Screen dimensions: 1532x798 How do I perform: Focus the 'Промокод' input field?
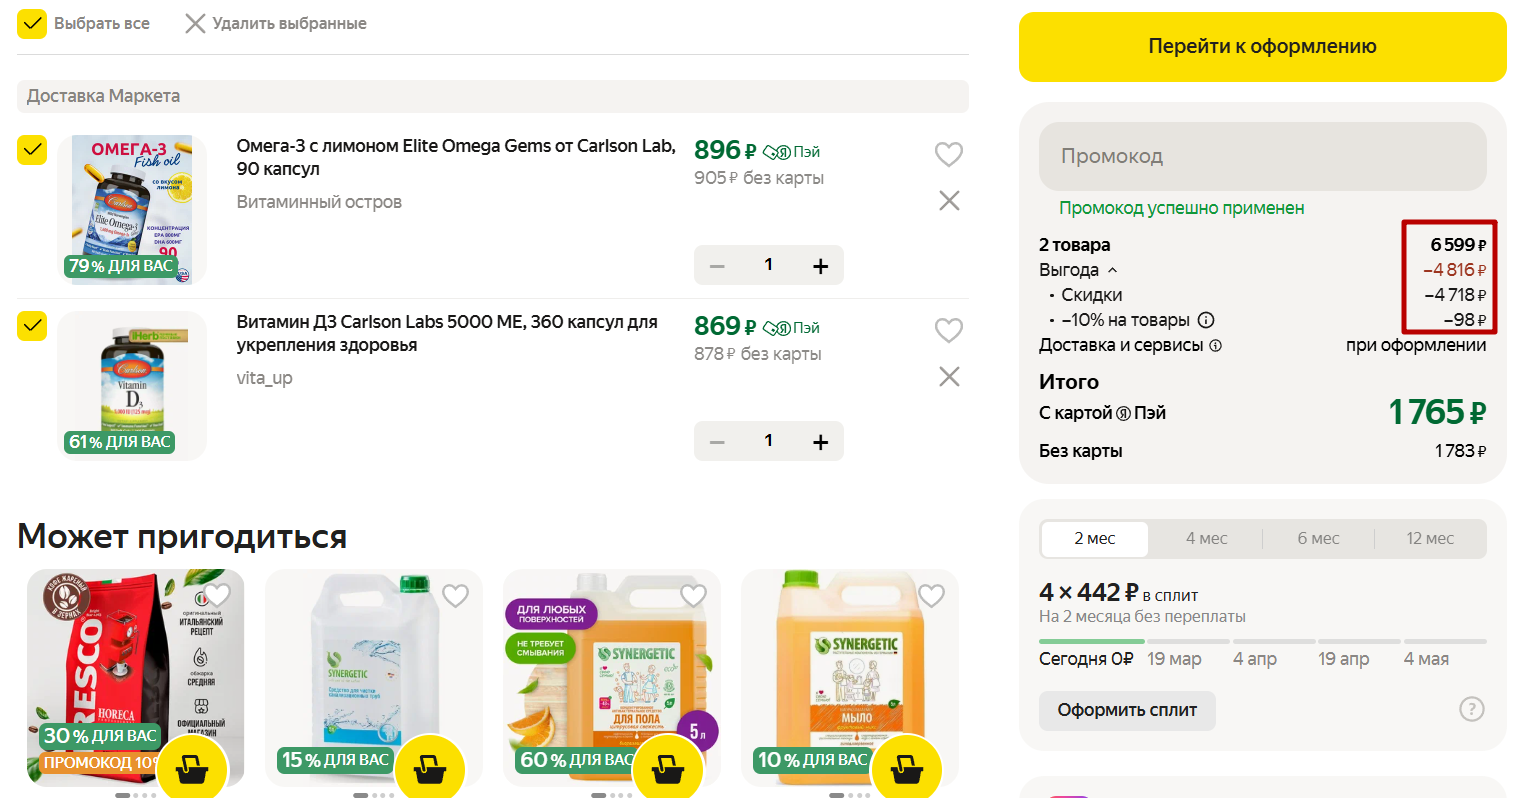pos(1262,156)
